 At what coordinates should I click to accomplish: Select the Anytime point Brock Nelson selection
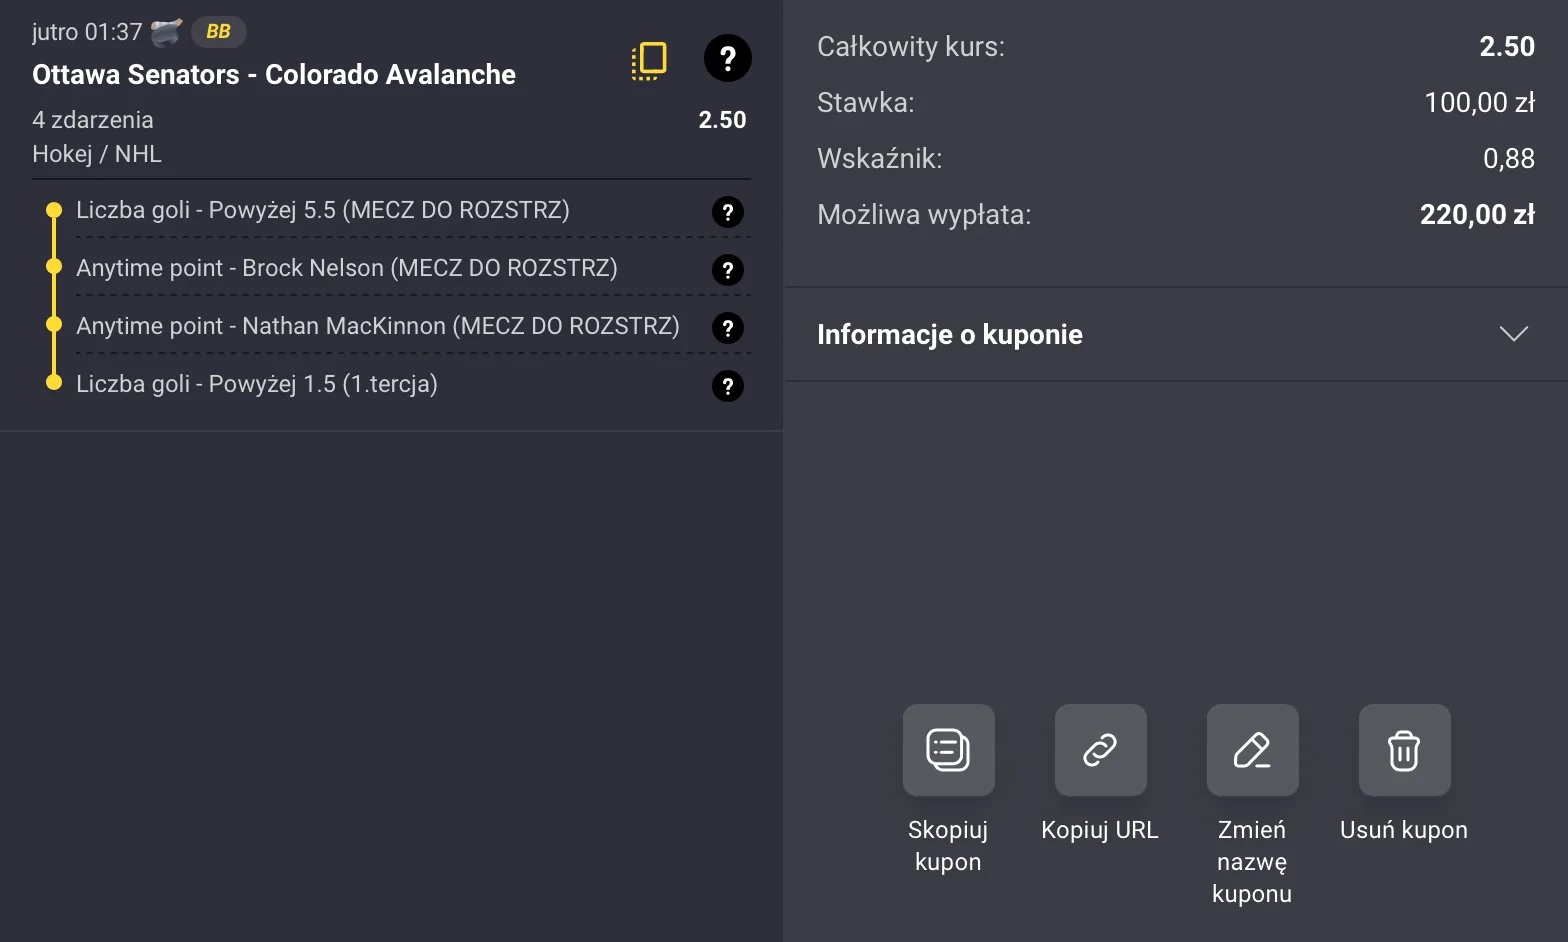(x=346, y=268)
